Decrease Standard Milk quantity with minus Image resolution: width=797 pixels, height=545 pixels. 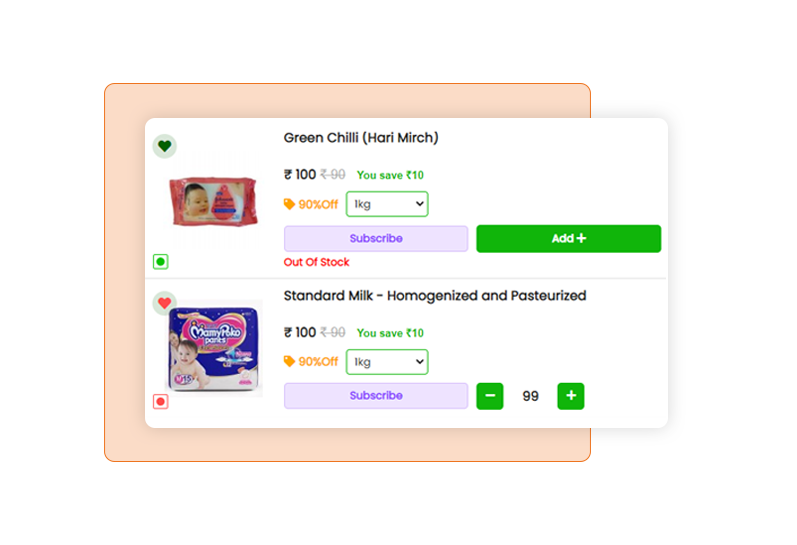490,396
